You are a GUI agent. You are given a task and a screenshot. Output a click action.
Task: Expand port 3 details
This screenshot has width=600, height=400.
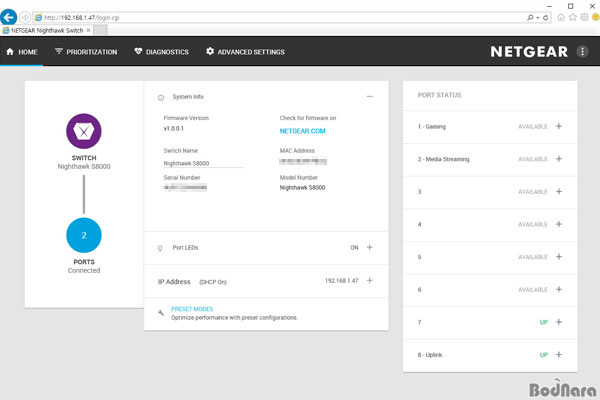[559, 191]
